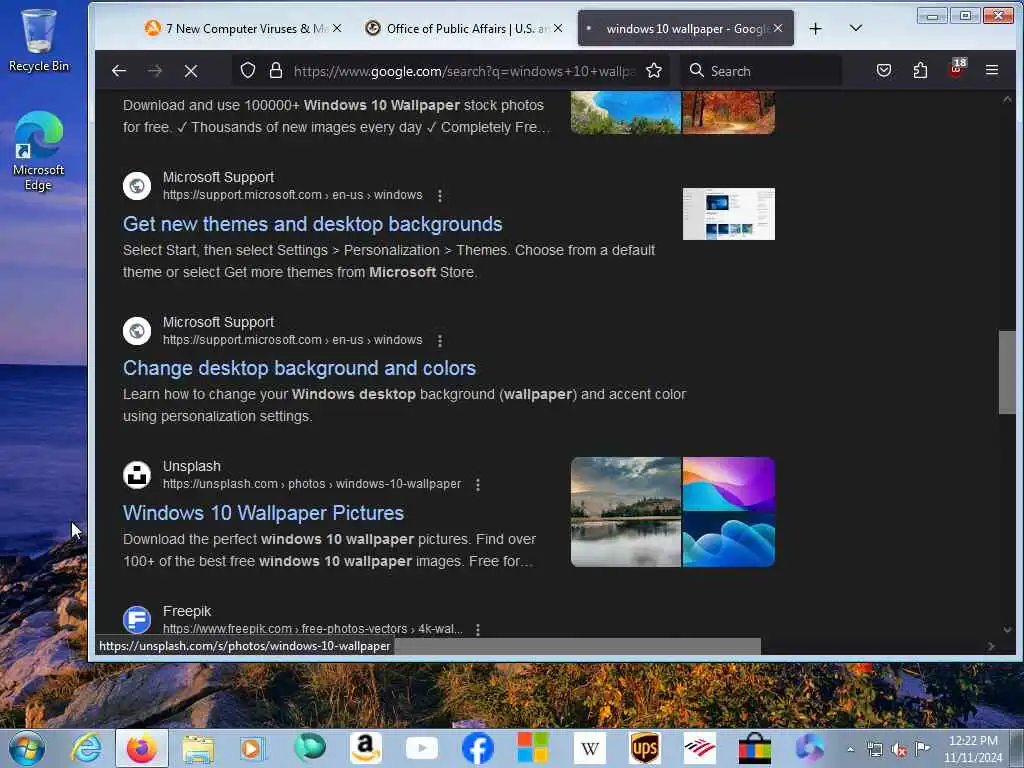Image resolution: width=1024 pixels, height=768 pixels.
Task: Open the Windows Start menu orb
Action: 27,748
